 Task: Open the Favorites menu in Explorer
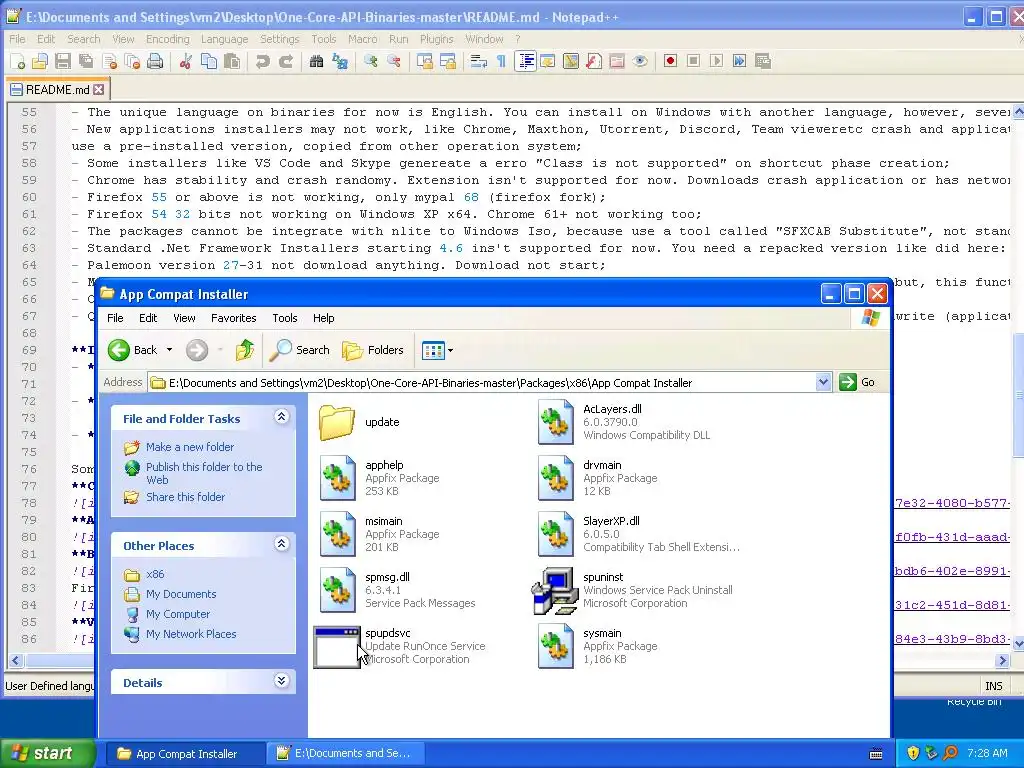click(233, 318)
